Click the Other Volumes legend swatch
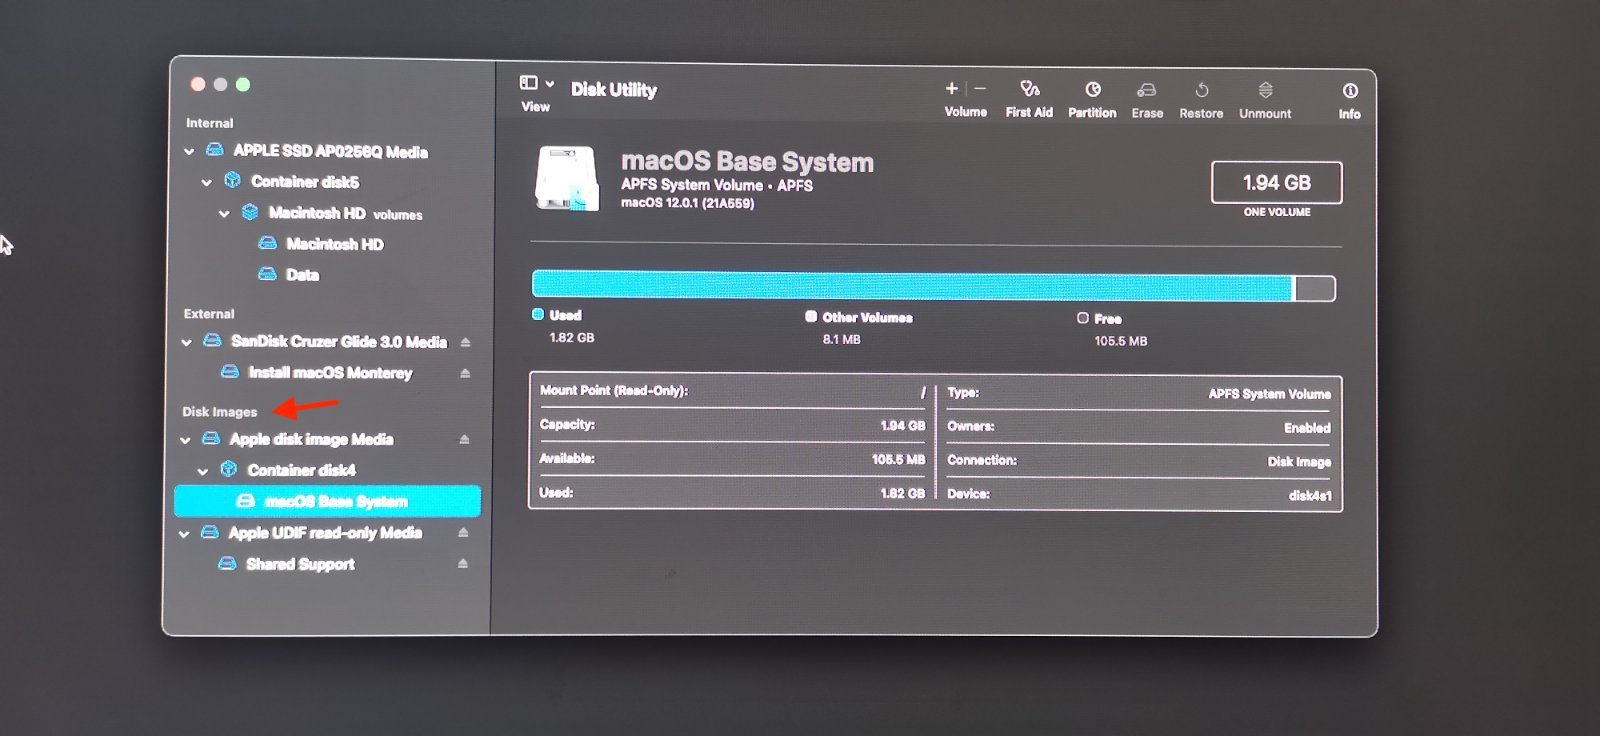This screenshot has height=736, width=1600. pos(811,316)
